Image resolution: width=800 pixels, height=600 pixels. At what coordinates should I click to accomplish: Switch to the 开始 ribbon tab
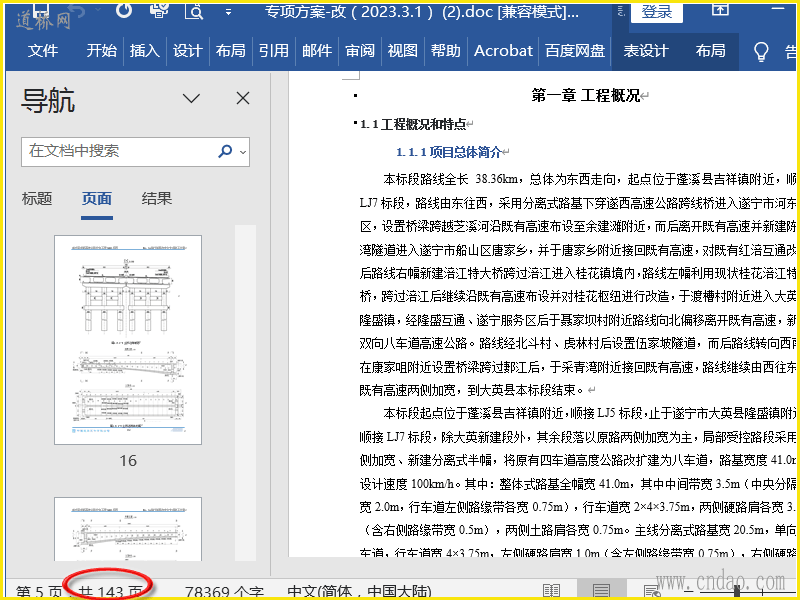tap(102, 51)
